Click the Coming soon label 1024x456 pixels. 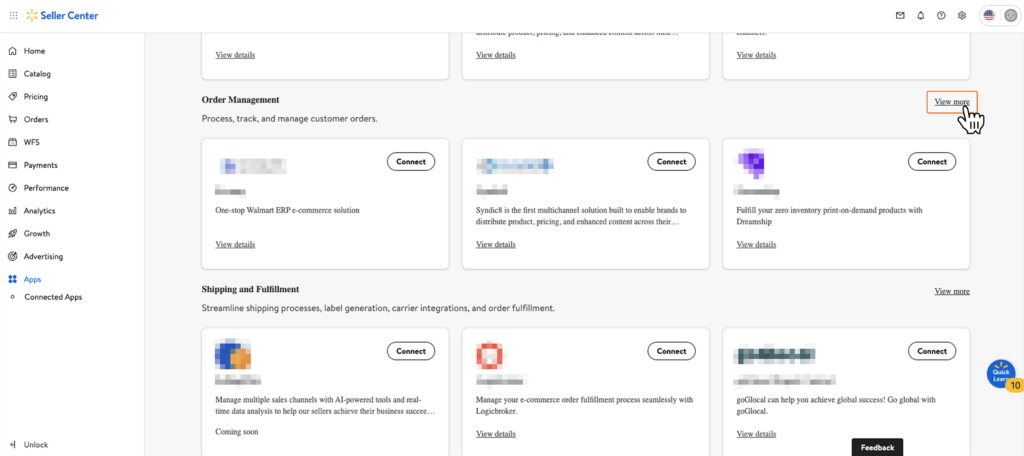[x=236, y=432]
